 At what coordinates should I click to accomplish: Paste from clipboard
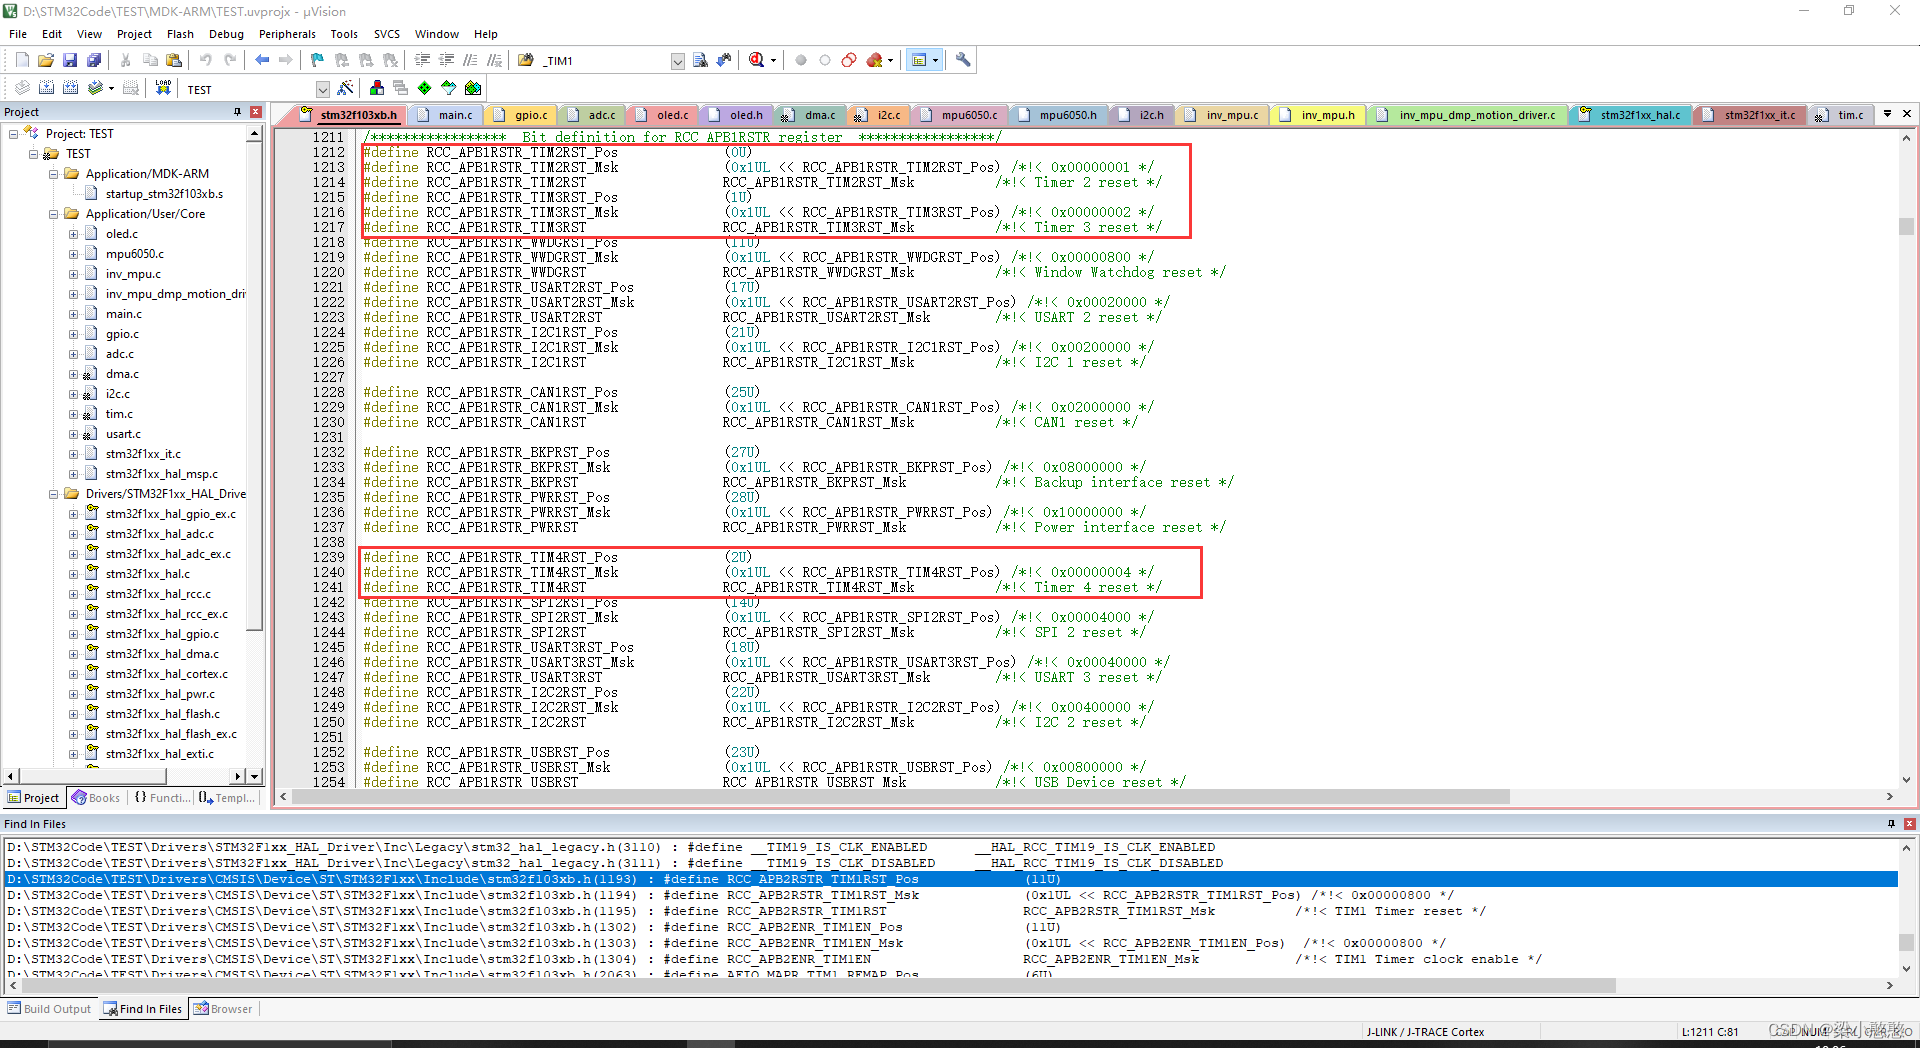tap(174, 60)
